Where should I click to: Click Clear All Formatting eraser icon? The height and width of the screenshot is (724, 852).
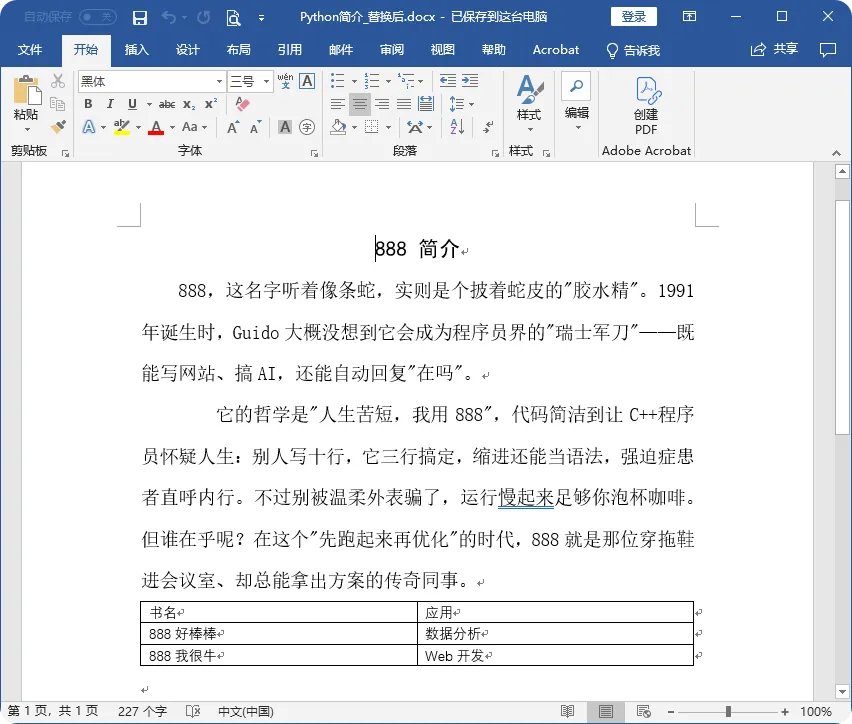pos(242,104)
